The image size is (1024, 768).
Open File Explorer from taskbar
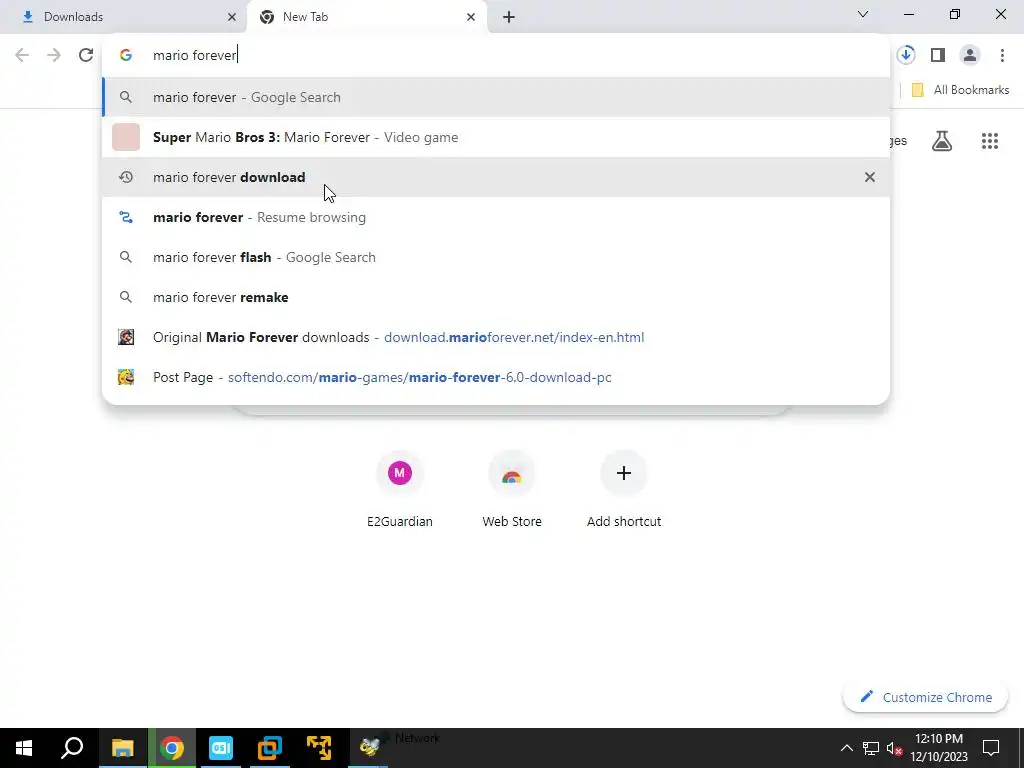[123, 748]
